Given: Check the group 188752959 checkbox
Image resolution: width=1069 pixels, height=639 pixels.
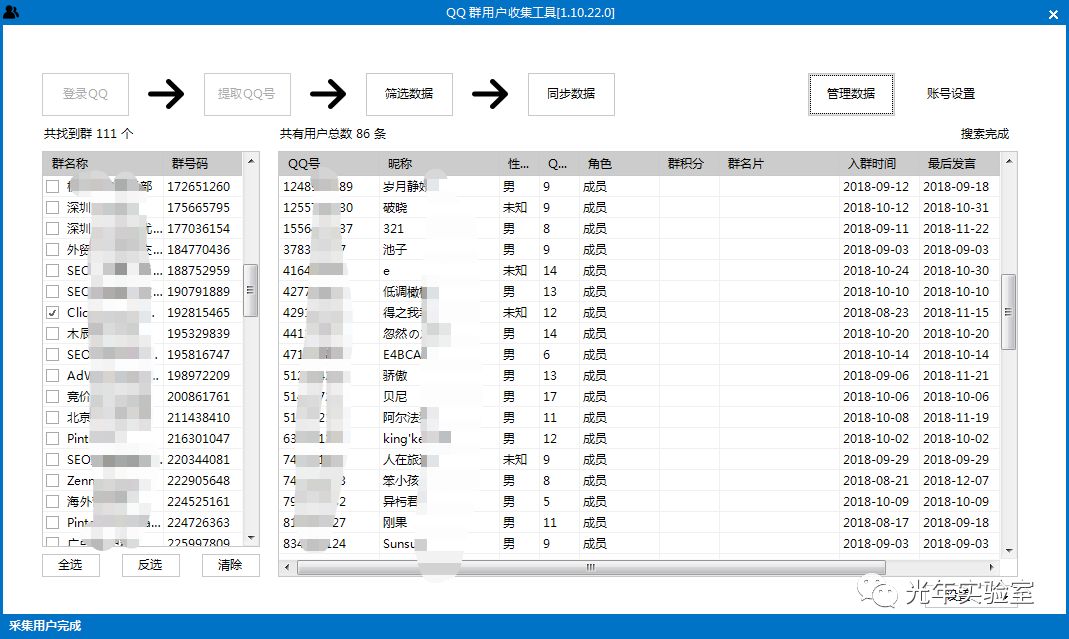Looking at the screenshot, I should [x=52, y=271].
